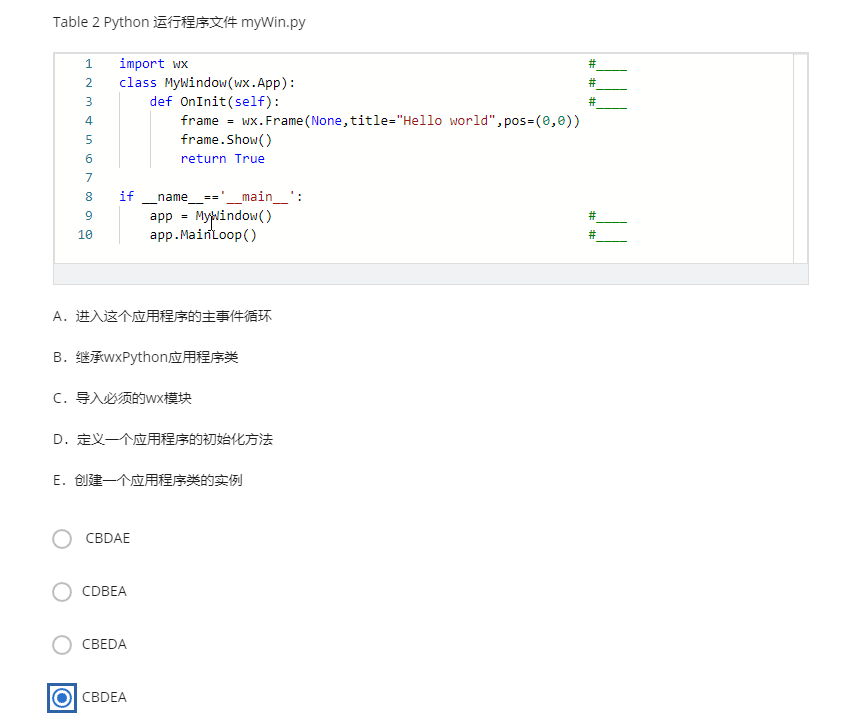Image resolution: width=862 pixels, height=714 pixels.
Task: Click the comment blank on line 3
Action: (x=607, y=102)
